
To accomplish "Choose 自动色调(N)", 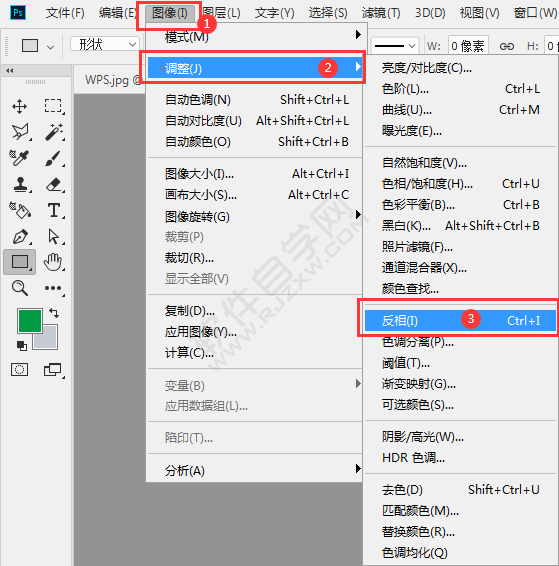I will tap(255, 100).
